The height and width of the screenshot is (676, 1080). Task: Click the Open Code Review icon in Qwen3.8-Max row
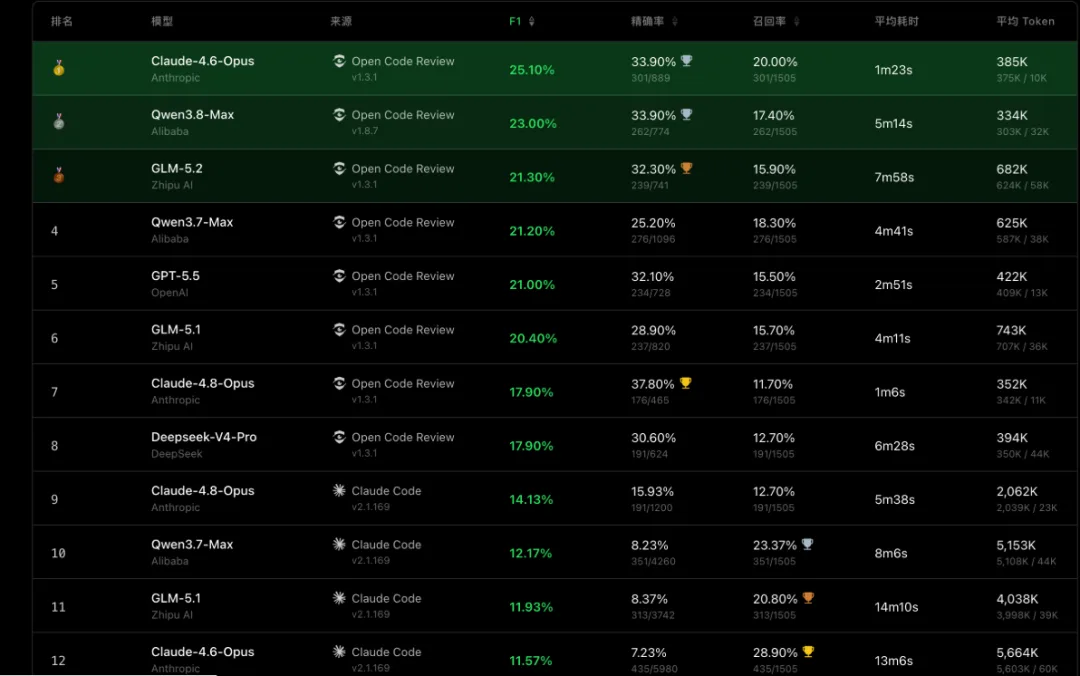click(x=339, y=114)
